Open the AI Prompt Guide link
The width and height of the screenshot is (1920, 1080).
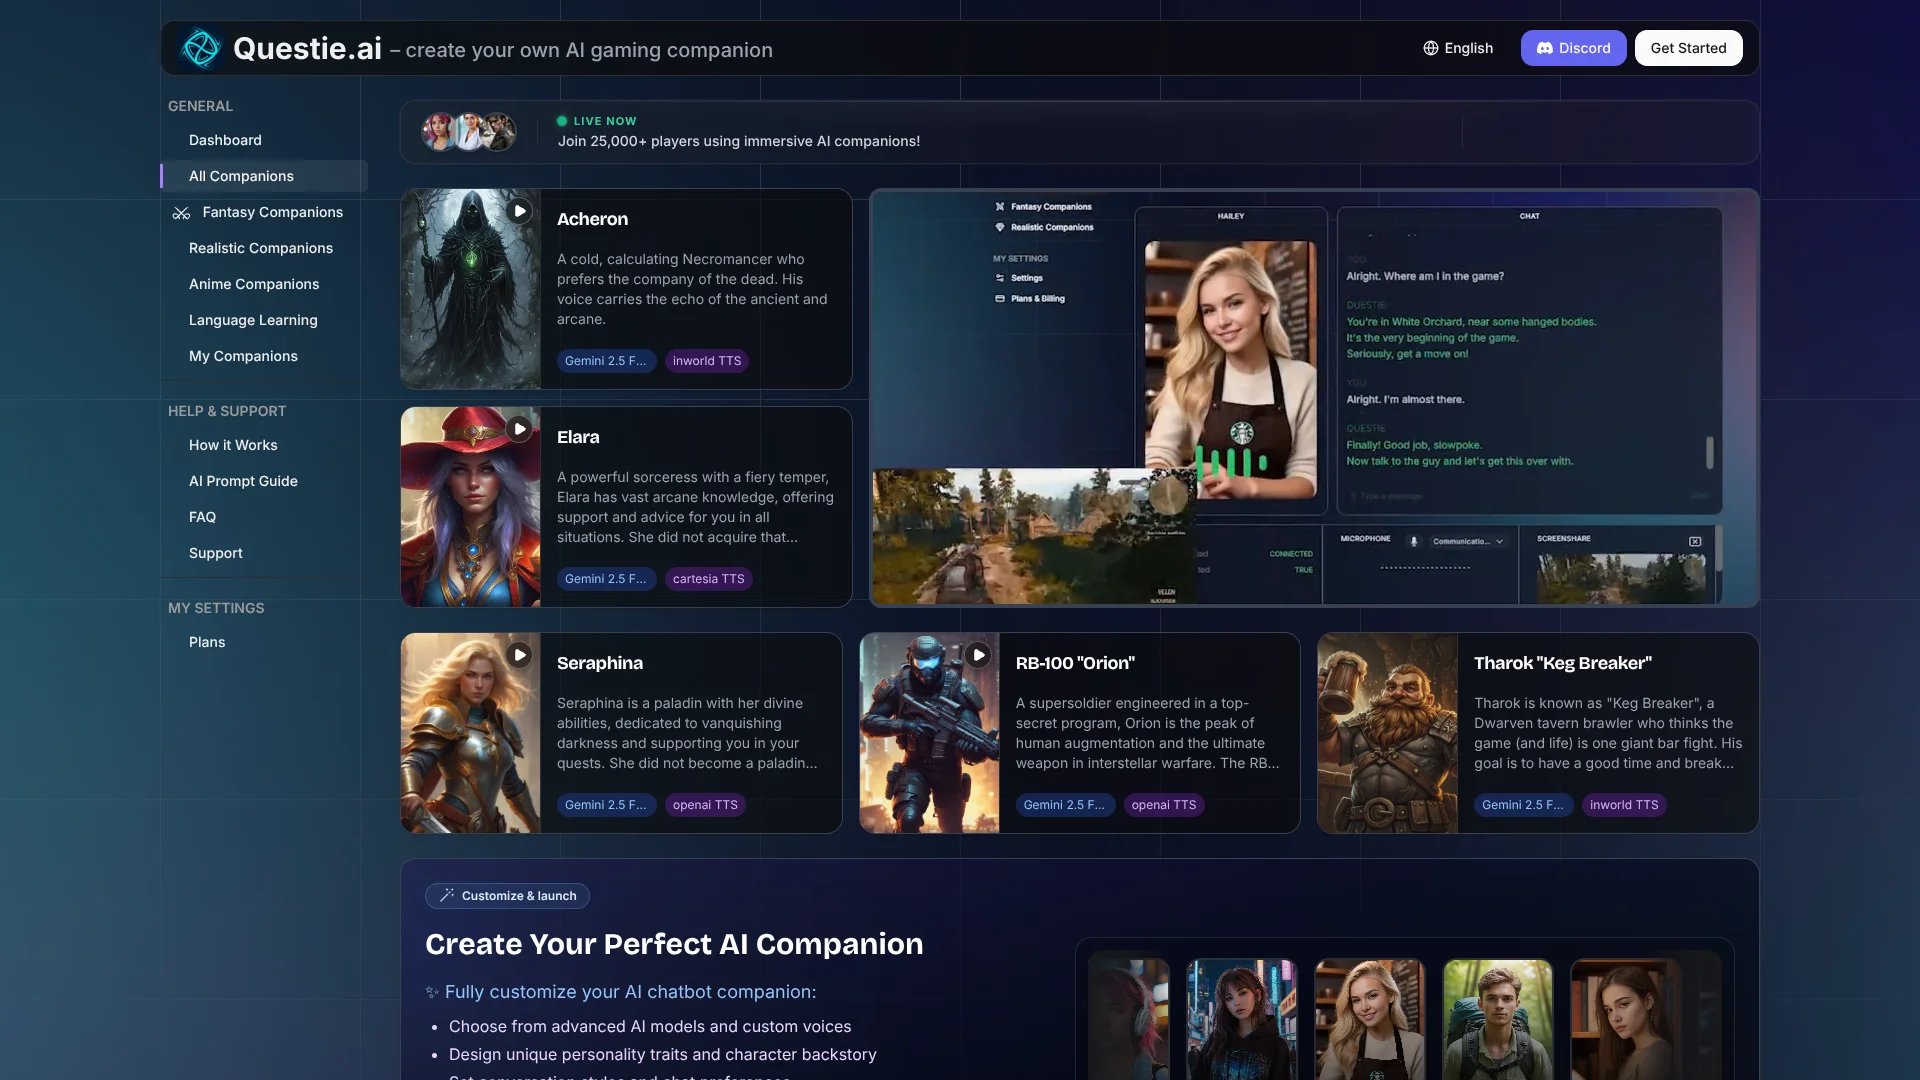pos(243,481)
